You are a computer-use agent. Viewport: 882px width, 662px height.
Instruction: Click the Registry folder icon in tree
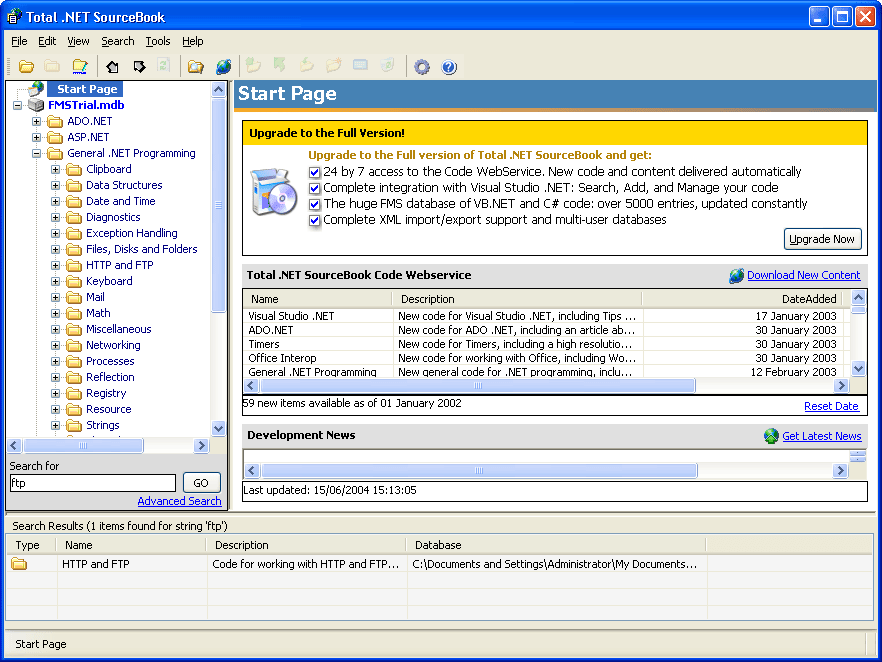(74, 393)
